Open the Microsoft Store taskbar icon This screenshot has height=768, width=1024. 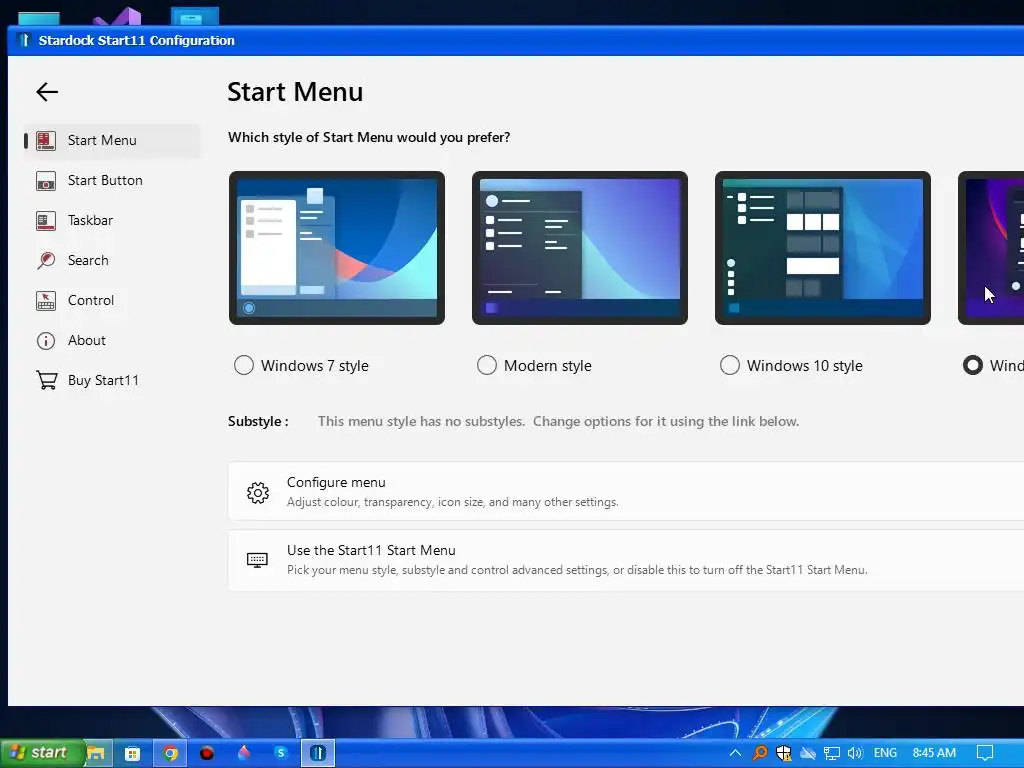pyautogui.click(x=133, y=754)
